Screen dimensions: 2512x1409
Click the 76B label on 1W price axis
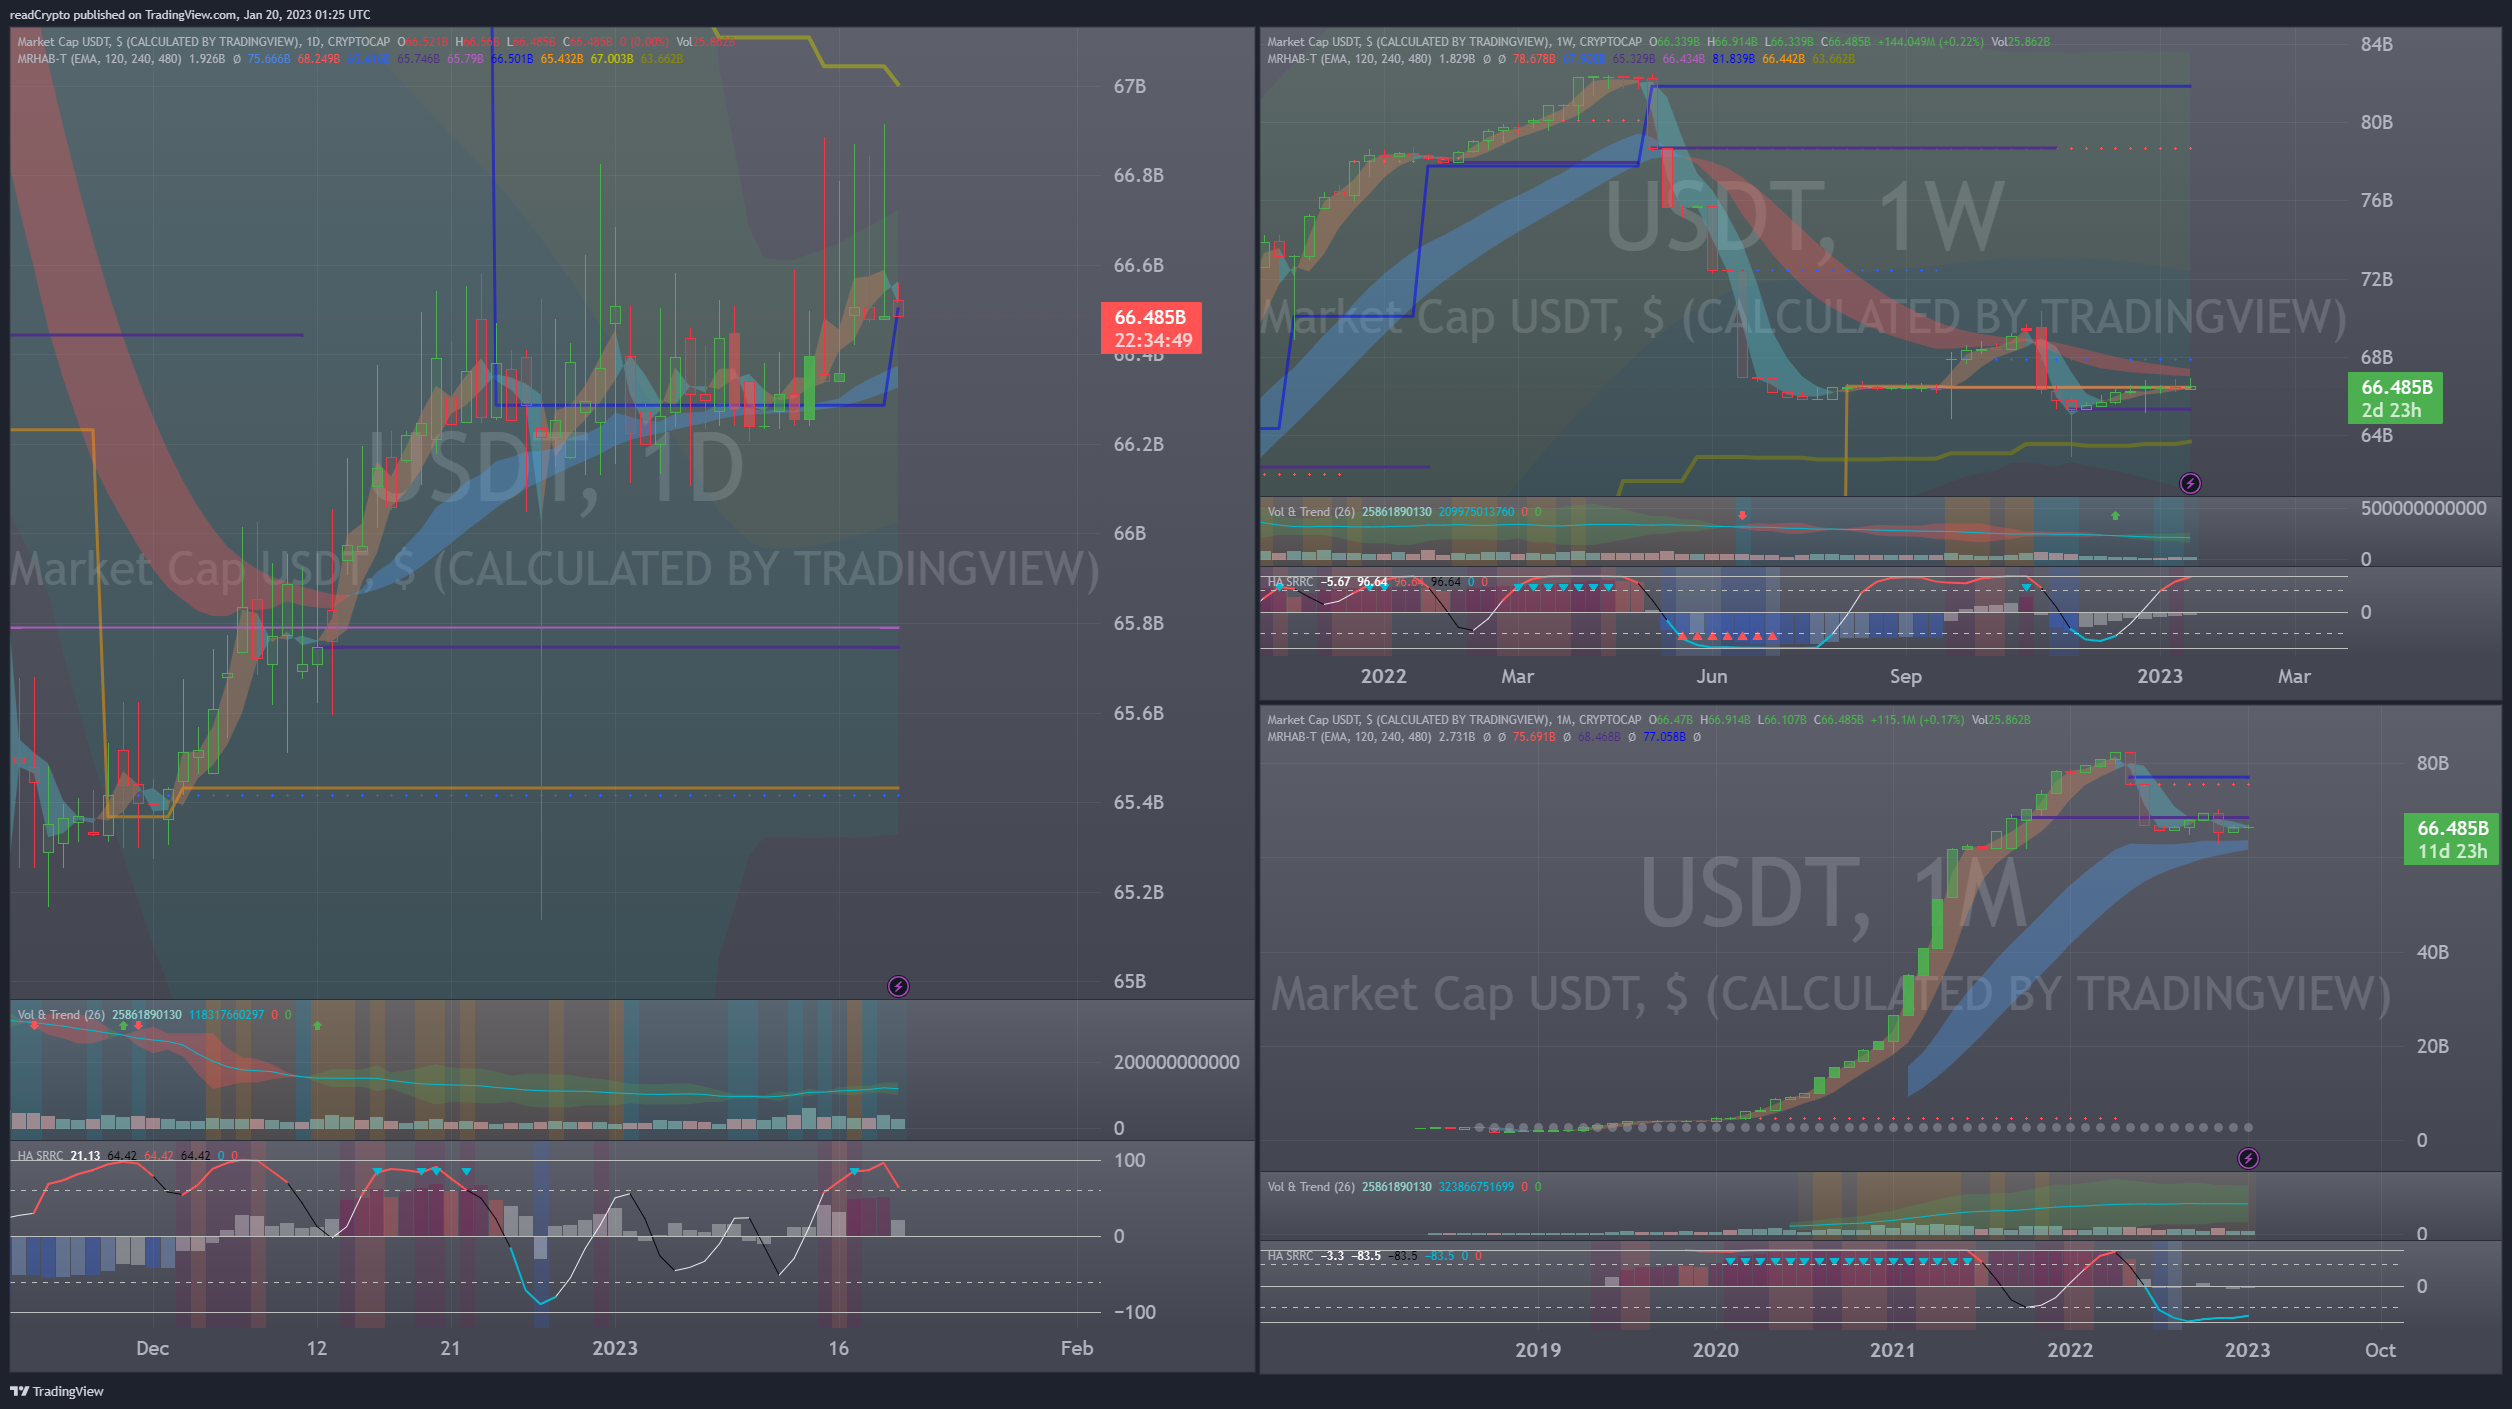2376,200
